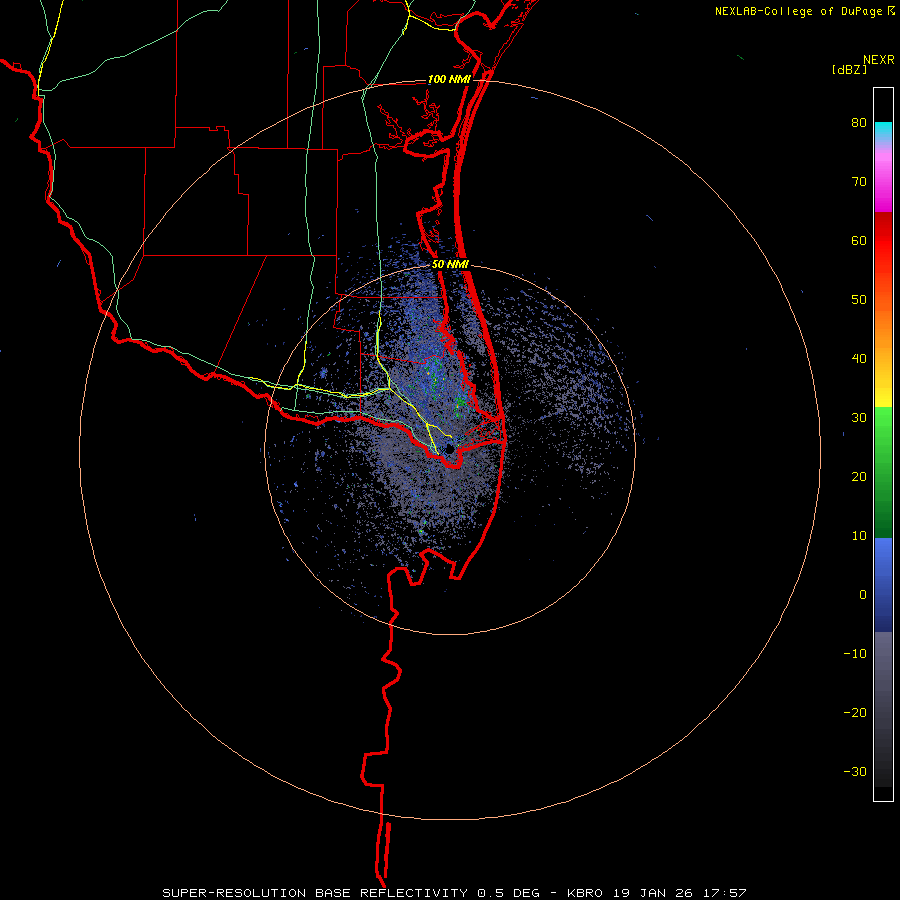Image resolution: width=900 pixels, height=900 pixels.
Task: Click the 20 dBZ scale value
Action: pyautogui.click(x=859, y=476)
